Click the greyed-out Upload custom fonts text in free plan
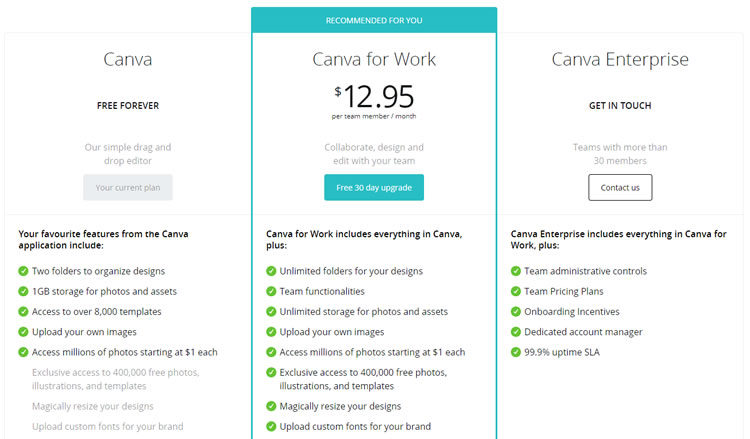Viewport: 750px width, 439px height. tap(108, 427)
